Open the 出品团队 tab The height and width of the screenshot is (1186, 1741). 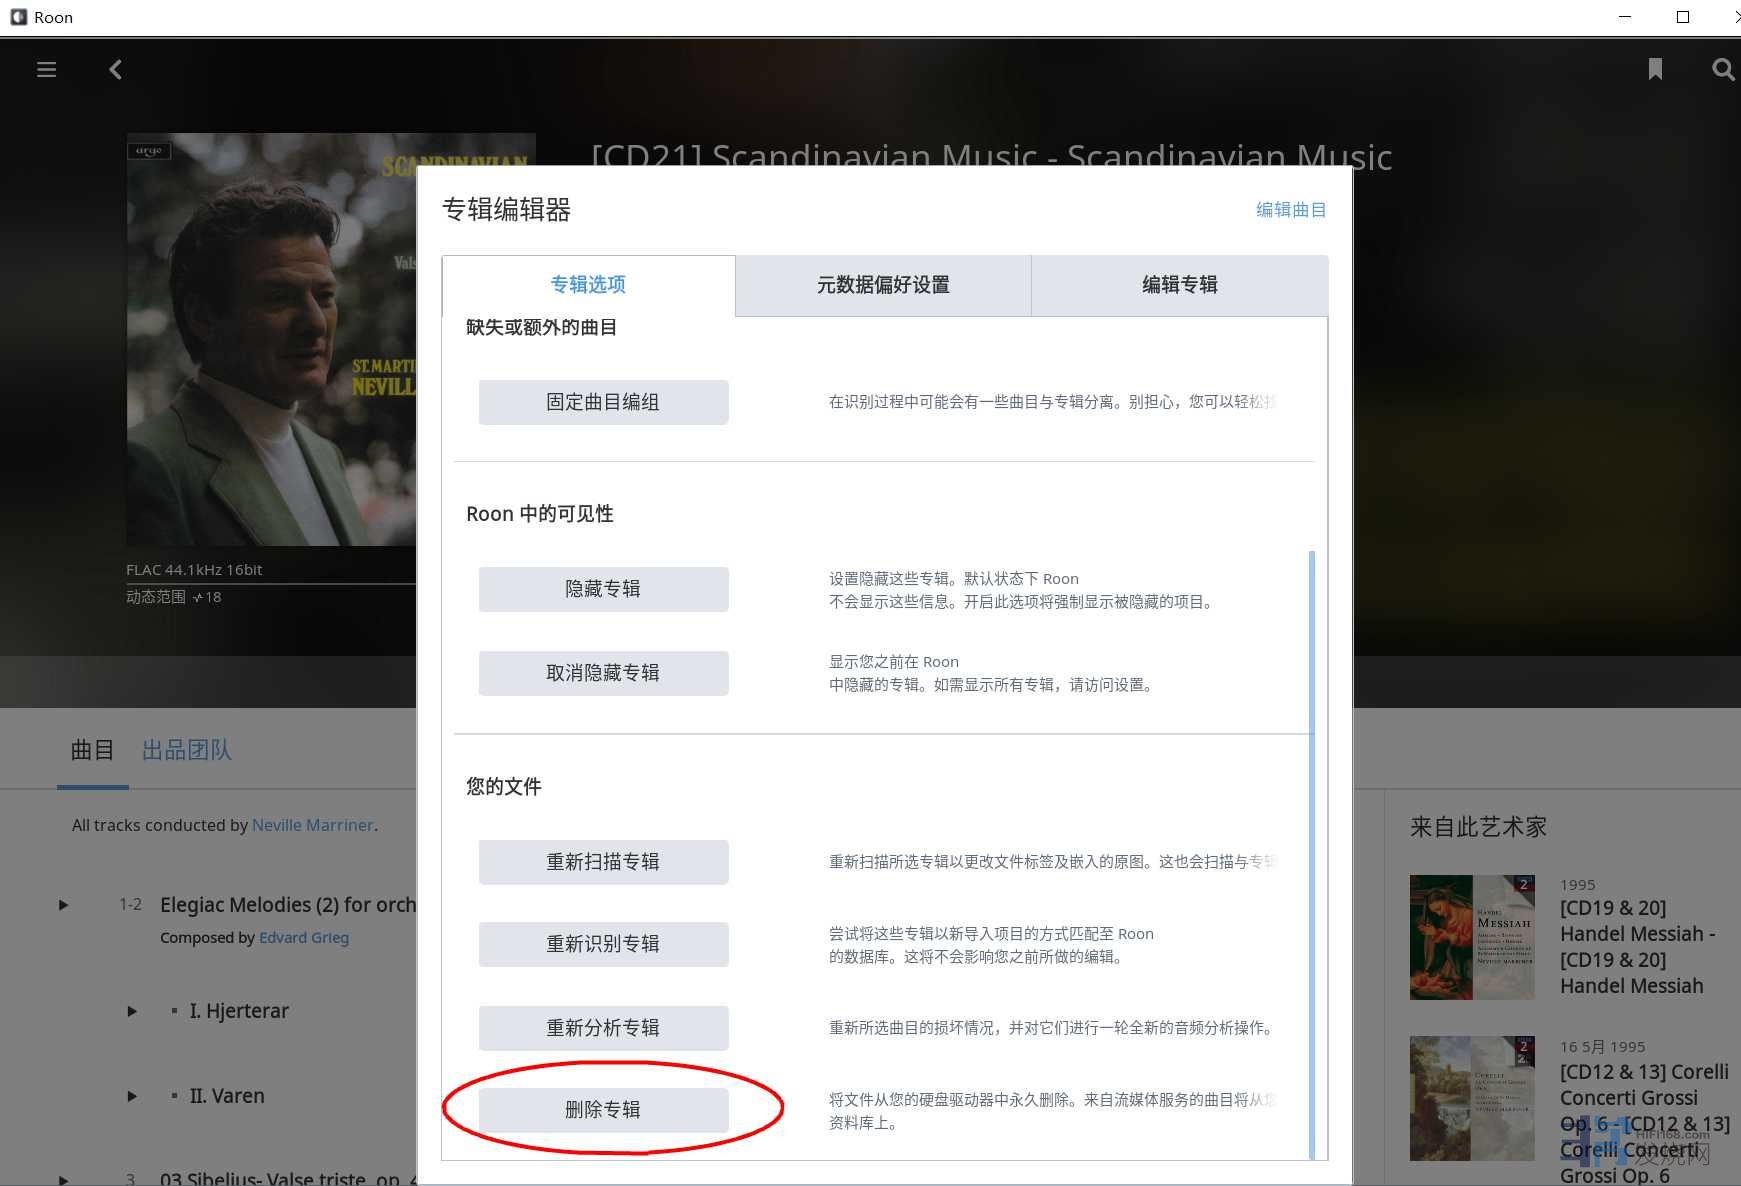186,750
